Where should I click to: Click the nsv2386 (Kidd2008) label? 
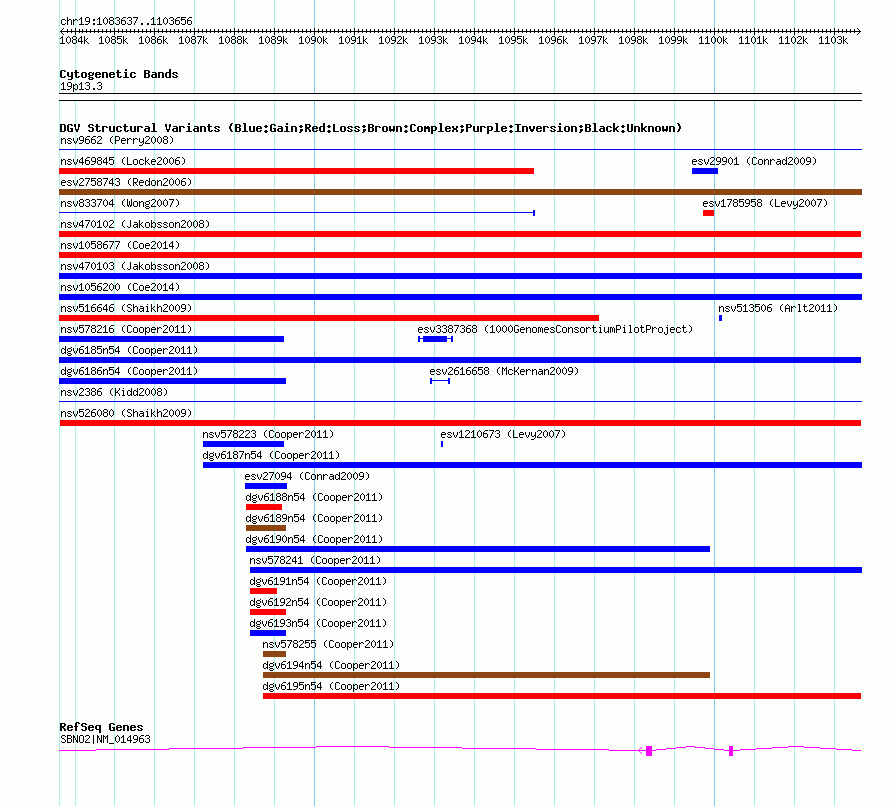114,392
